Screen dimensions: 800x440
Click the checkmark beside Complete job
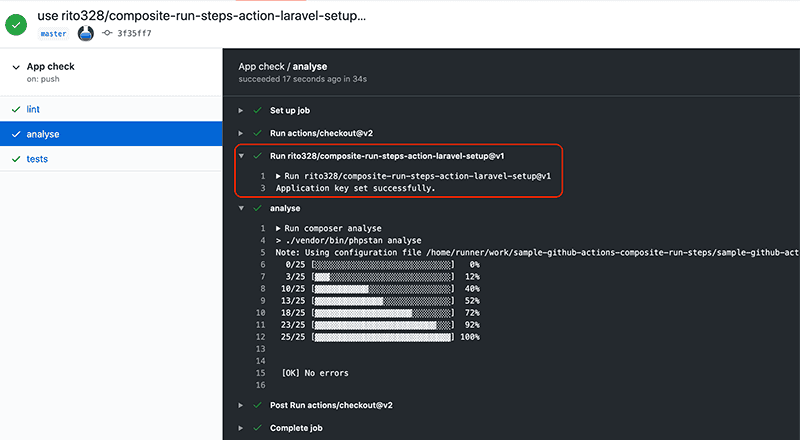coord(257,428)
